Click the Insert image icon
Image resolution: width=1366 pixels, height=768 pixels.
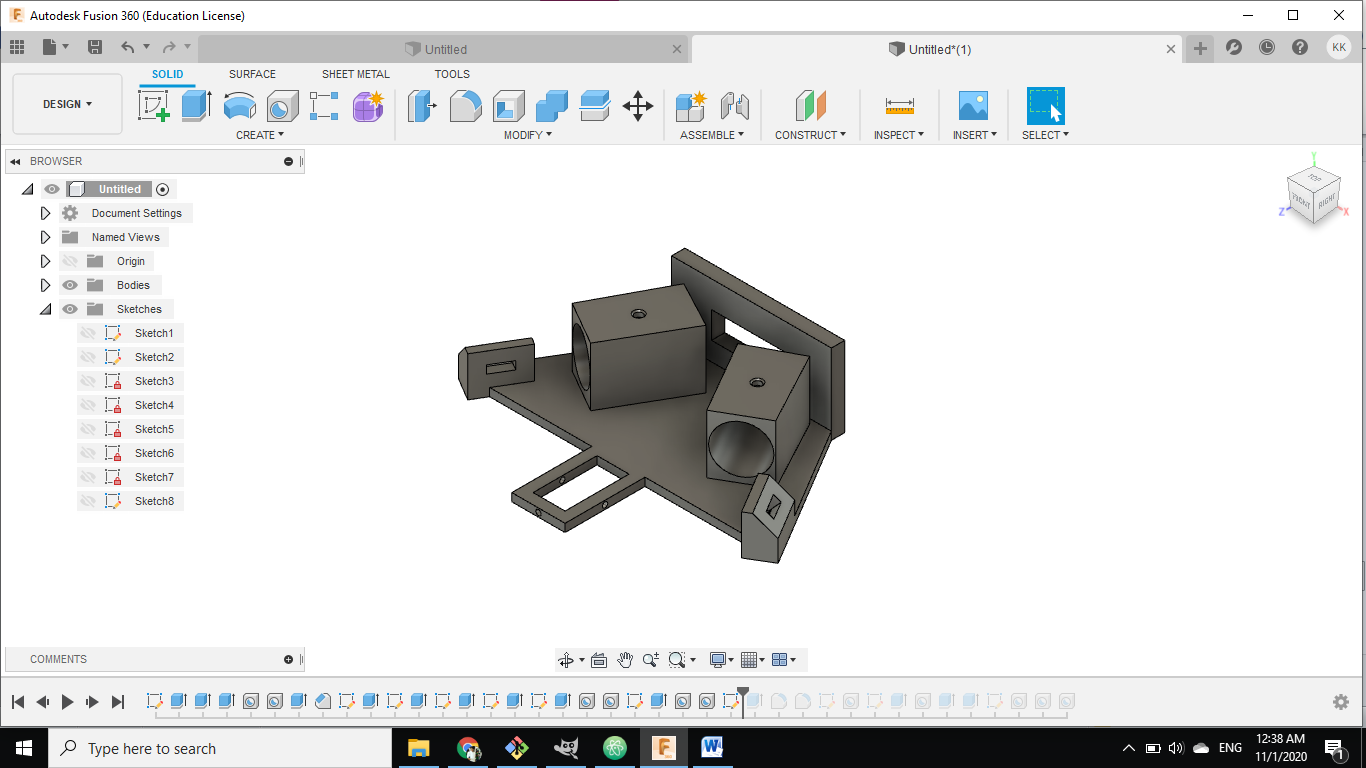[x=972, y=105]
